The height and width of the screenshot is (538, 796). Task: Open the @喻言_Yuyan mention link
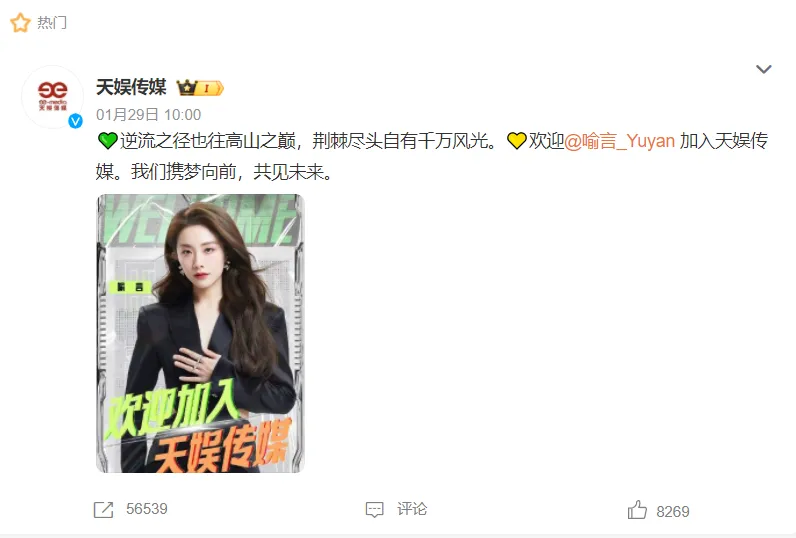pyautogui.click(x=619, y=141)
